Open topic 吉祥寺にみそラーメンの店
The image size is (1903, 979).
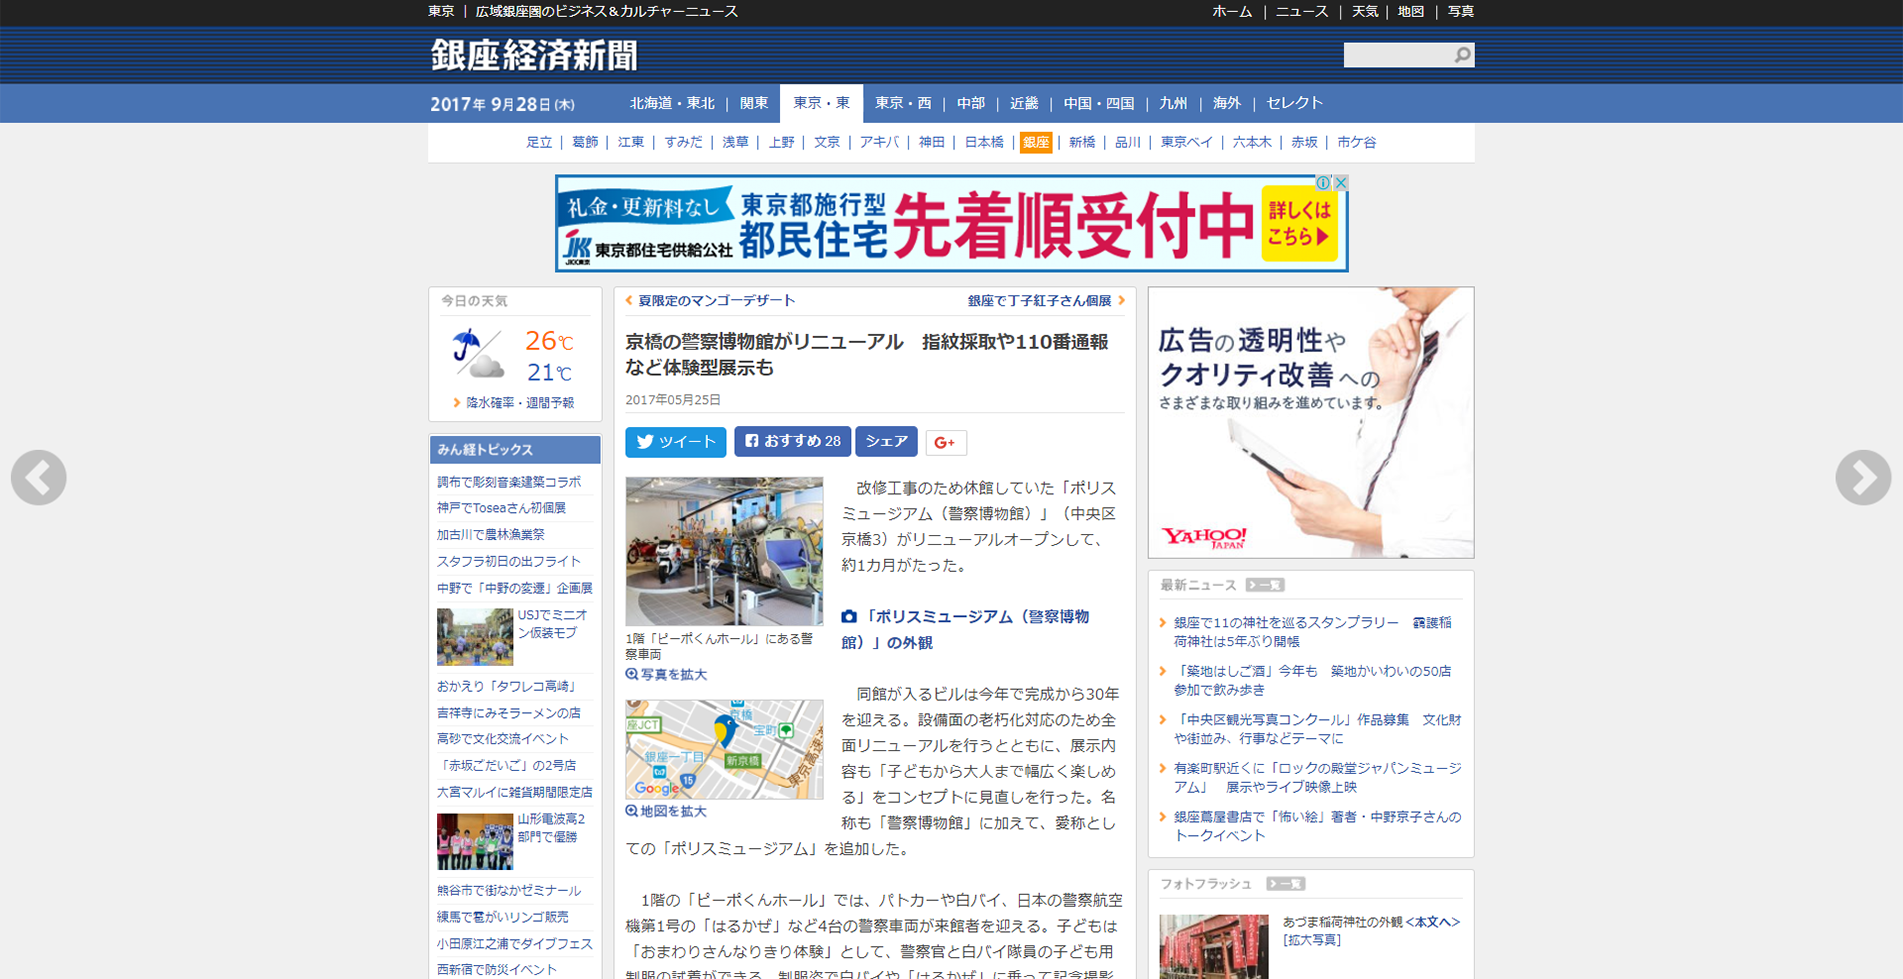(x=508, y=713)
